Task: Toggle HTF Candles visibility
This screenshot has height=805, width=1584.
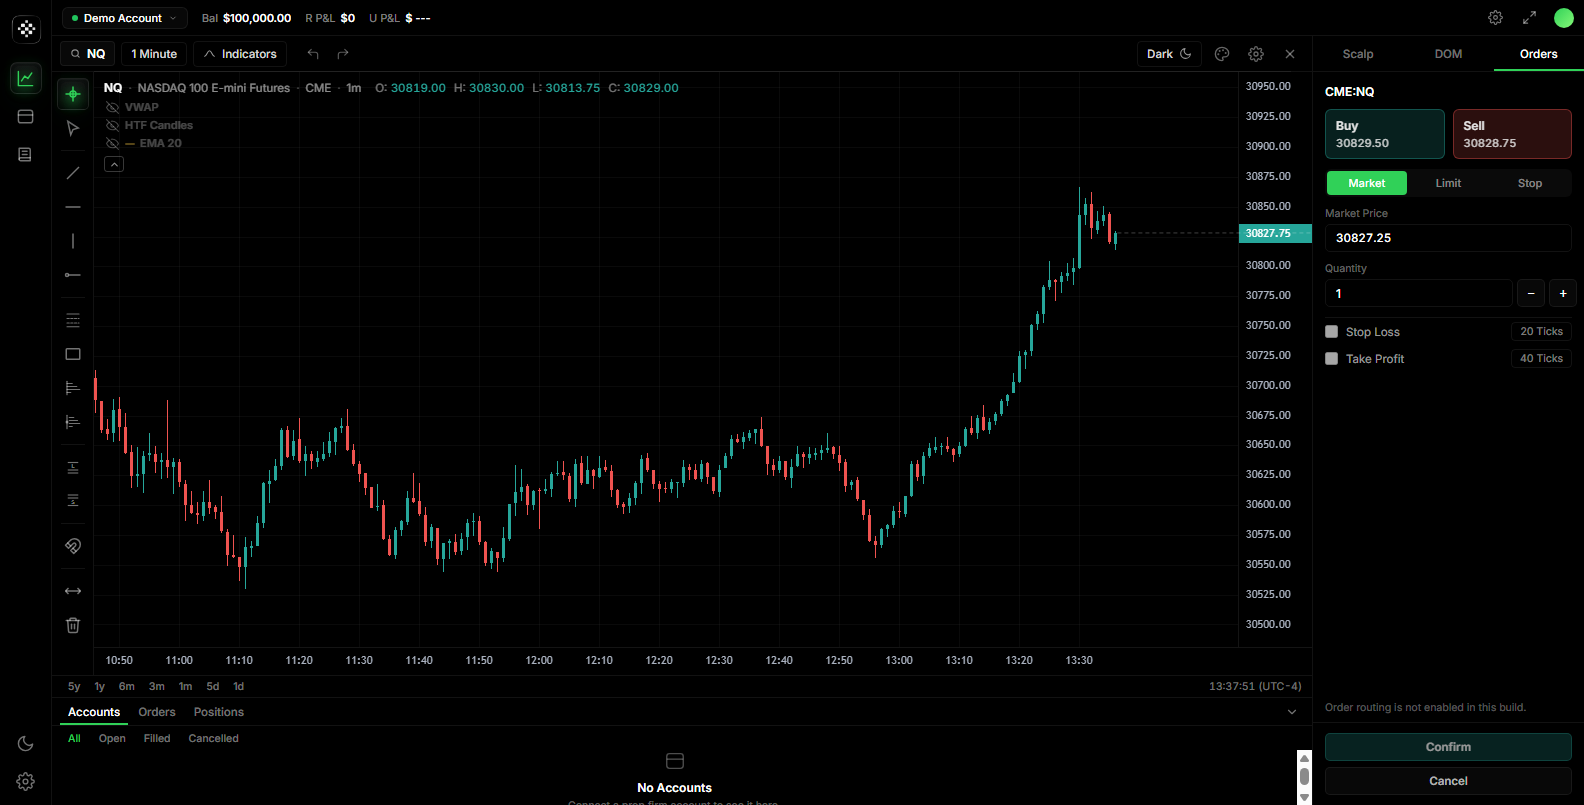Action: coord(112,125)
